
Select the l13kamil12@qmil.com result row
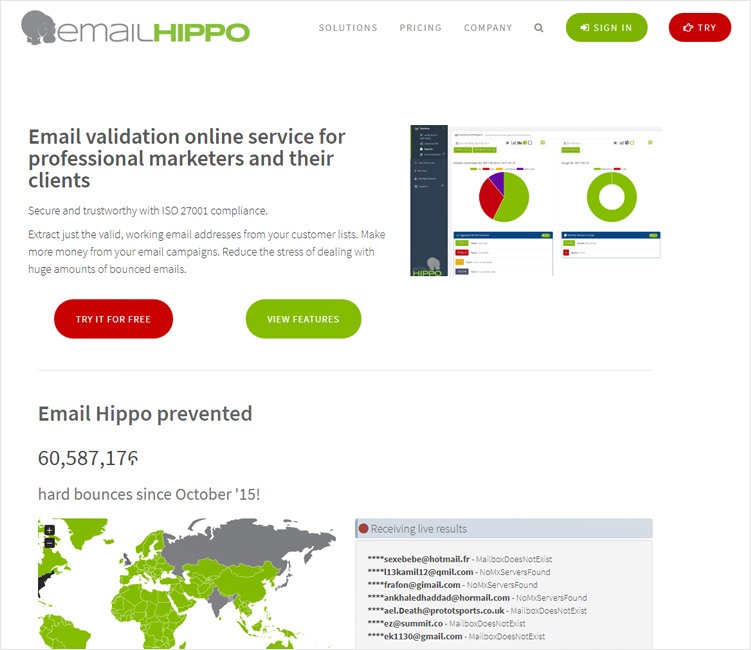(459, 572)
